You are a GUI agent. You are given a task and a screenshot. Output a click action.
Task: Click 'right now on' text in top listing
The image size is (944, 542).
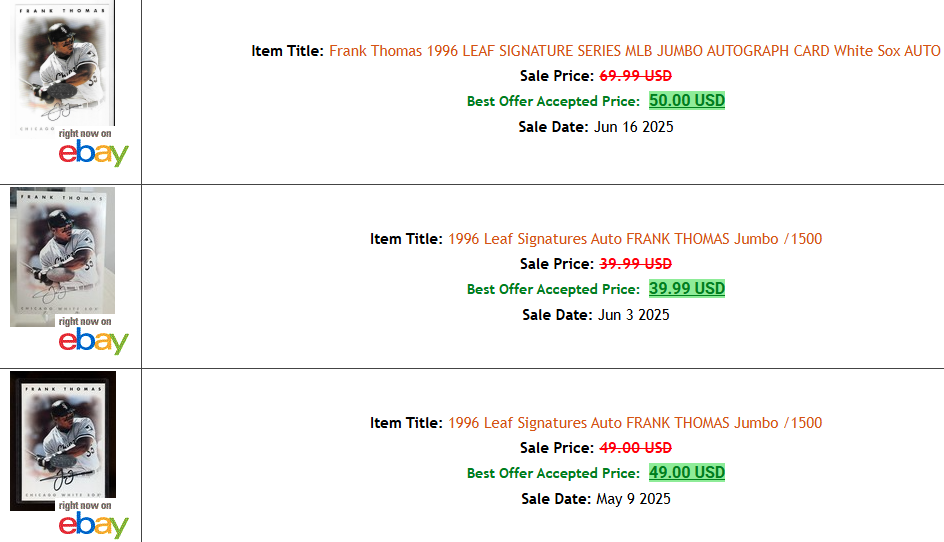85,134
